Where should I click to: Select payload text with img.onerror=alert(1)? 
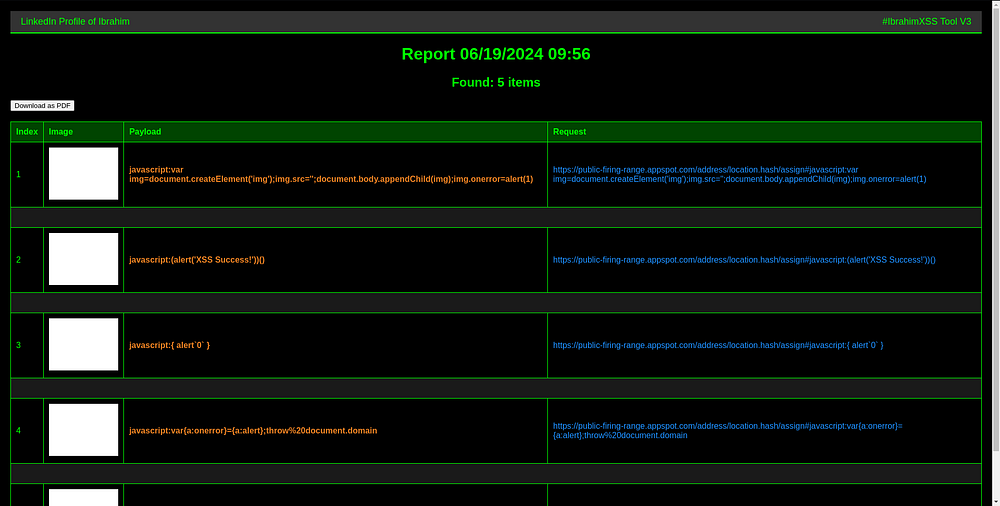click(331, 174)
